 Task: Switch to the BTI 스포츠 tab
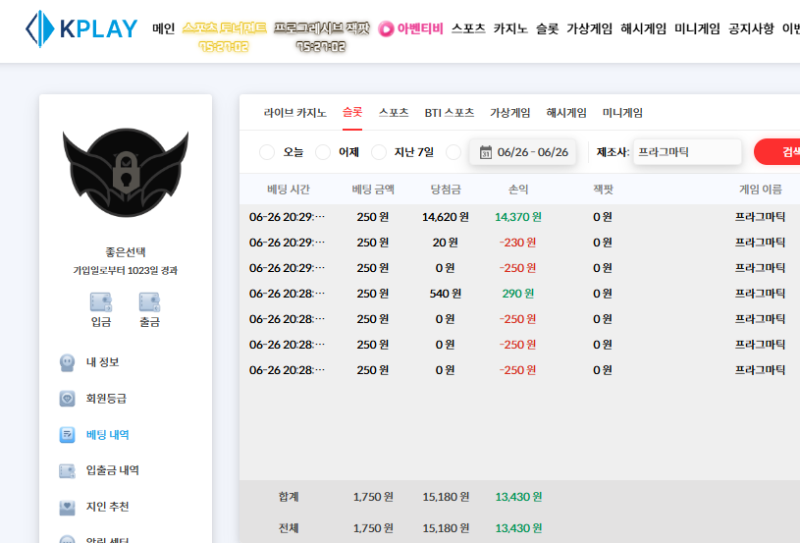[x=449, y=113]
